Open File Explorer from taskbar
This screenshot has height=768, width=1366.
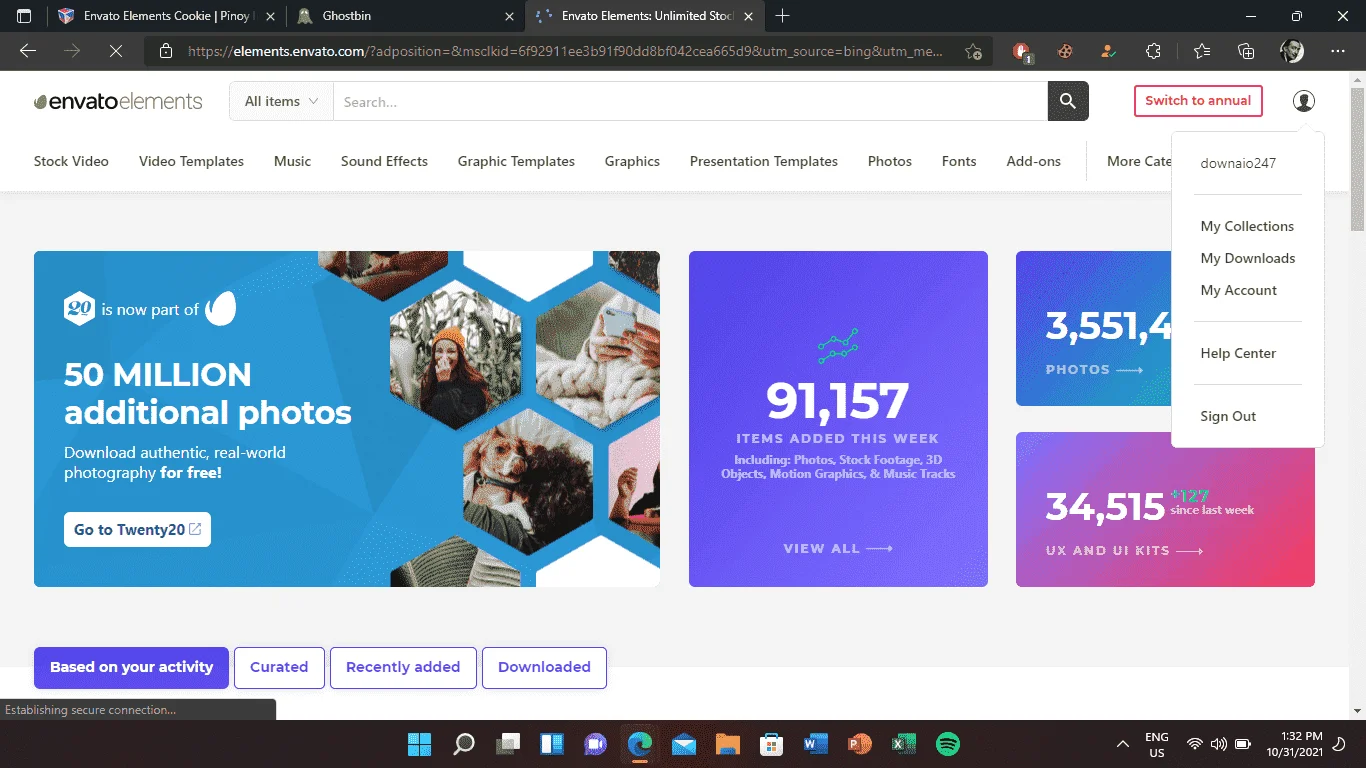coord(727,744)
